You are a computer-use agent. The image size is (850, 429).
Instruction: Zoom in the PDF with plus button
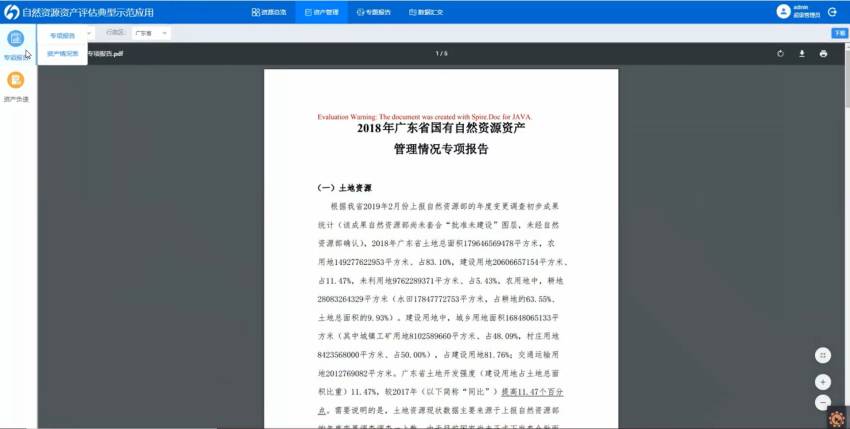coord(822,382)
